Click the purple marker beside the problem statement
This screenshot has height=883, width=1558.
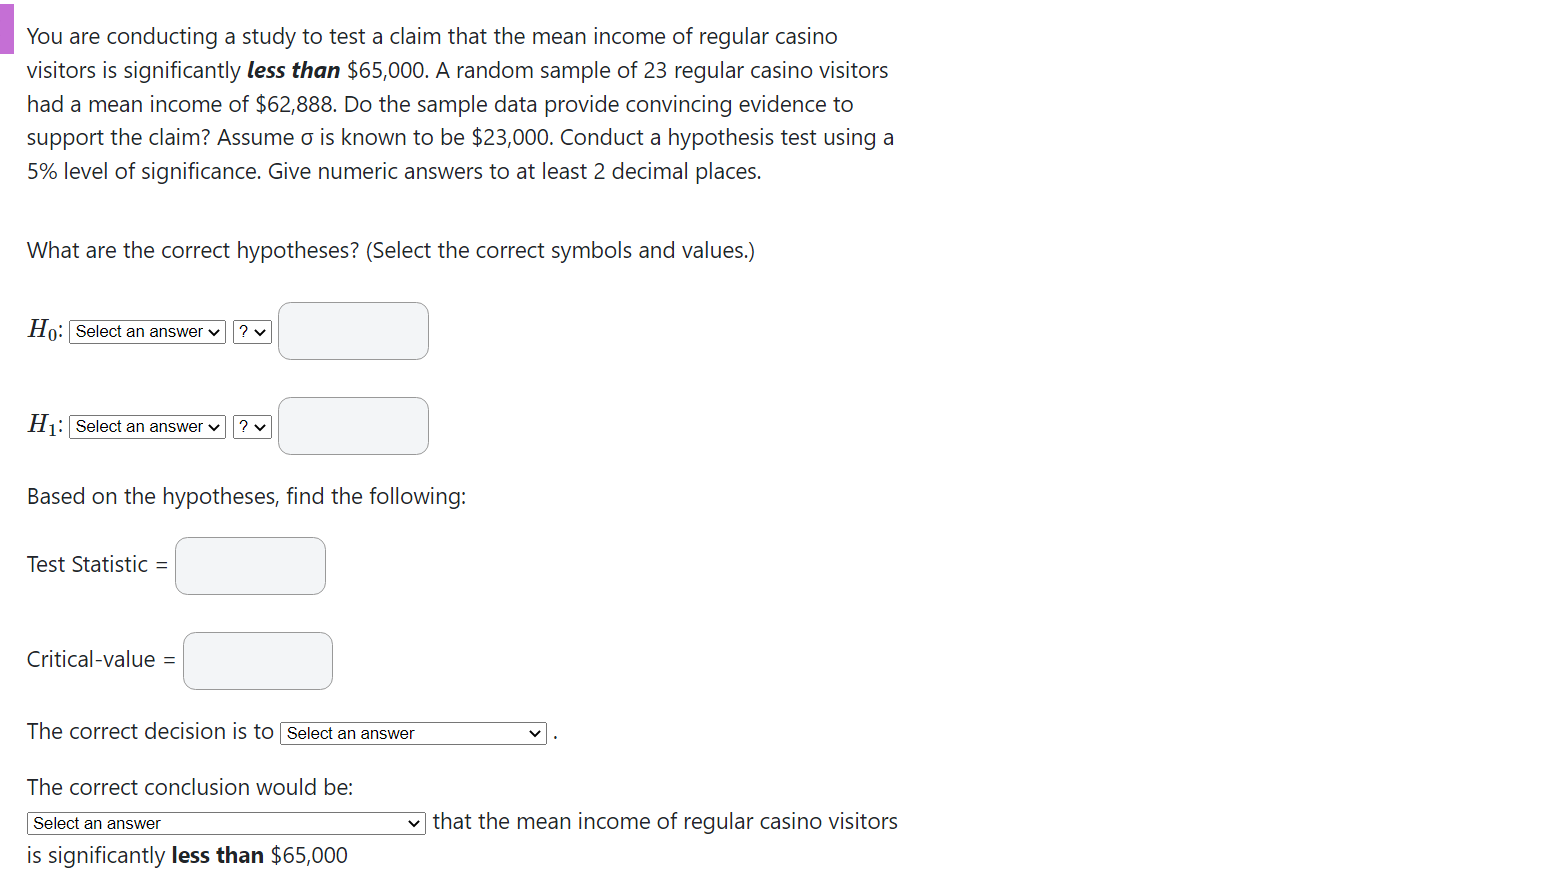pos(6,28)
